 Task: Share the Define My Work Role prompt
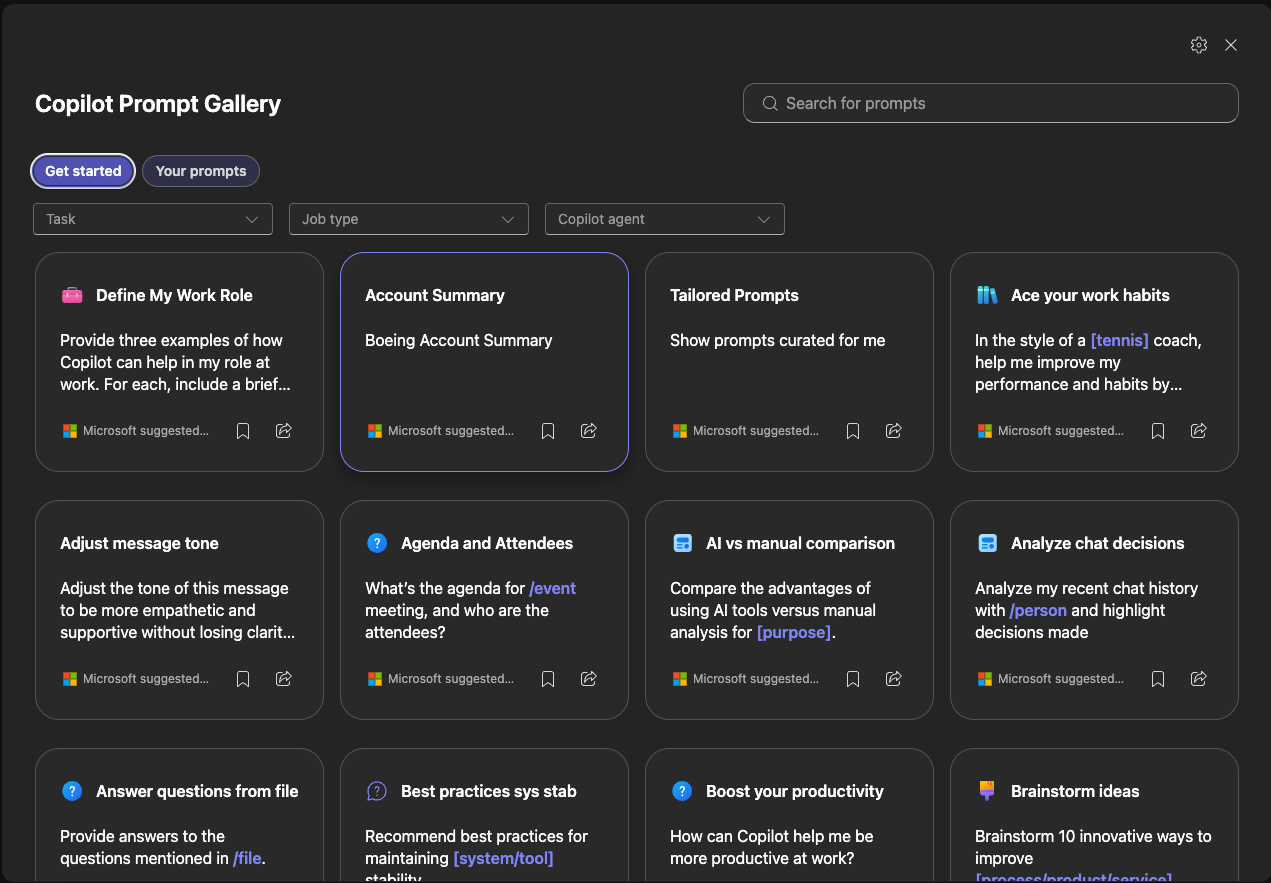coord(284,431)
